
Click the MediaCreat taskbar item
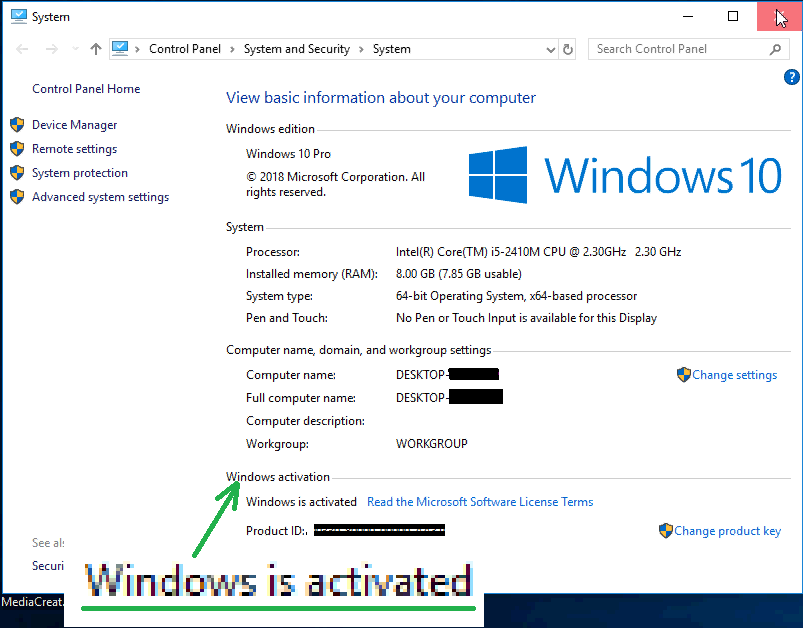pyautogui.click(x=32, y=602)
